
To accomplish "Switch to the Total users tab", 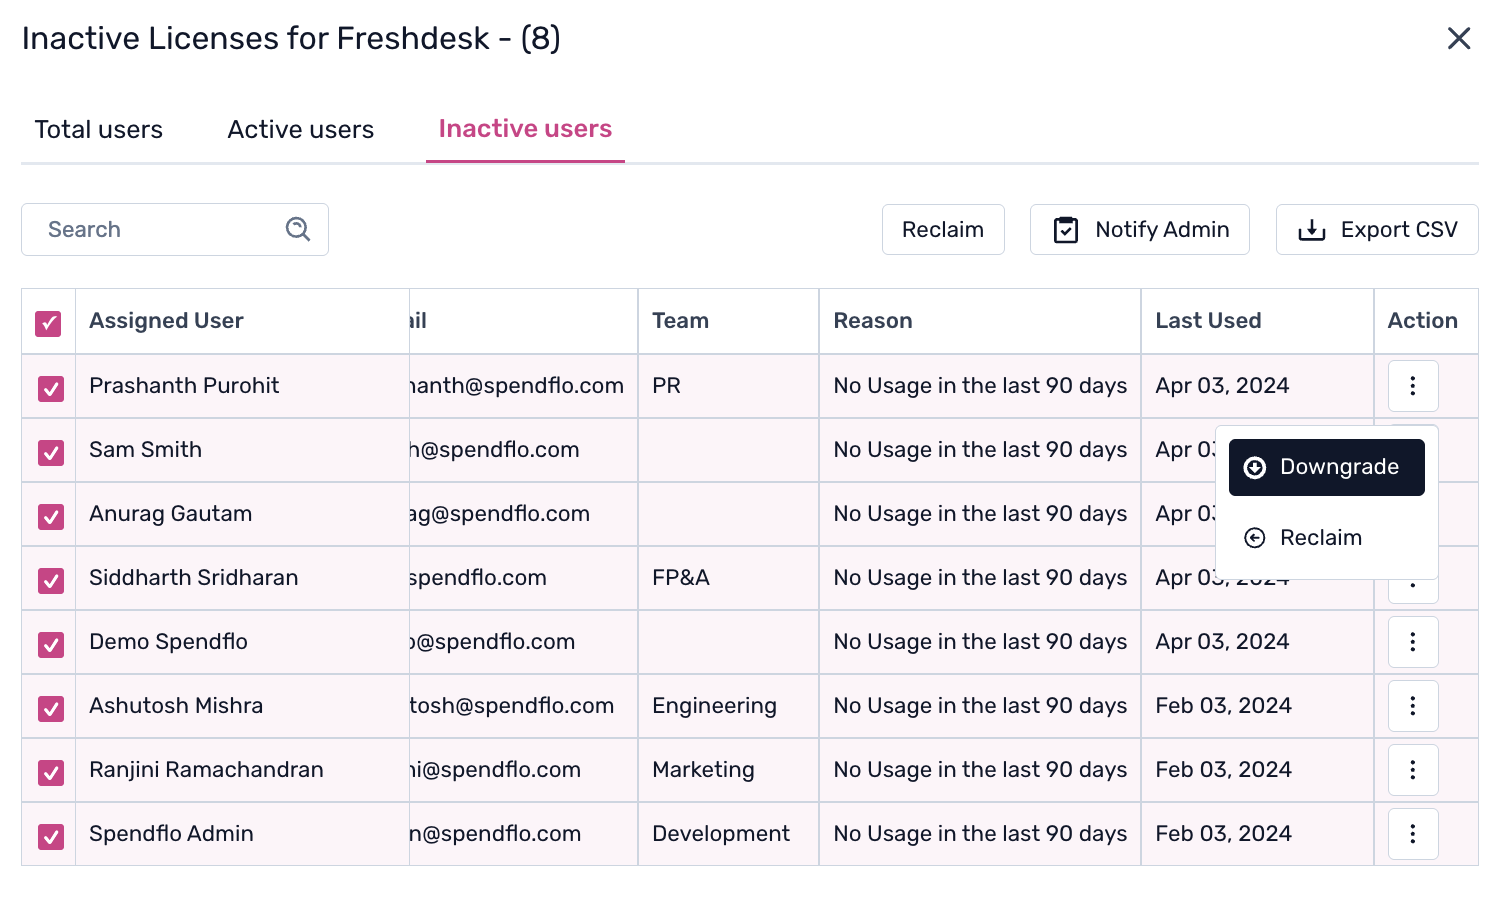I will [x=99, y=129].
